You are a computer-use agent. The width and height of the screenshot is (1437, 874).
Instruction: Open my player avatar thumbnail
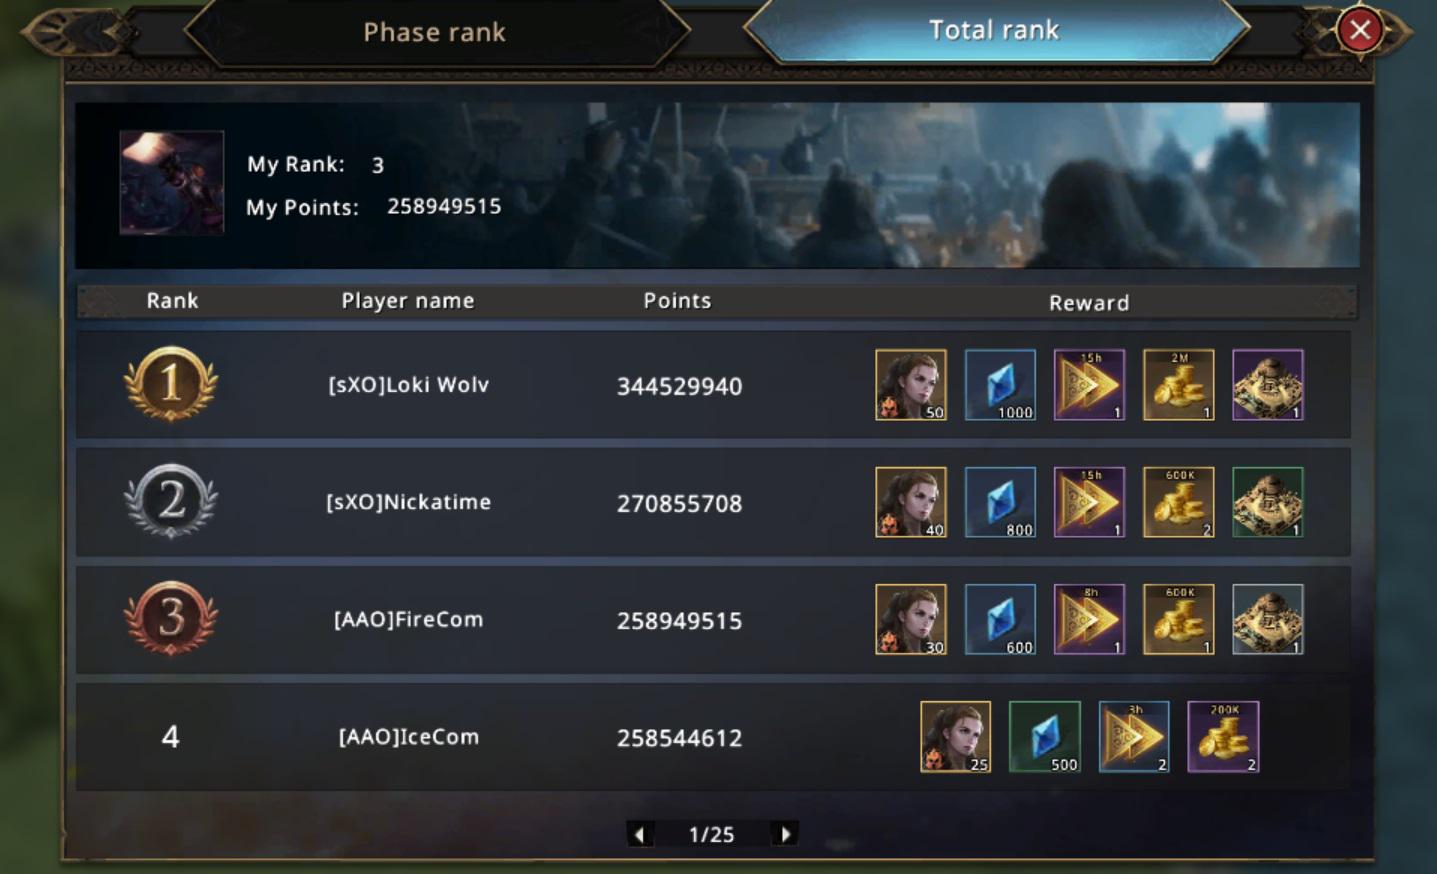click(172, 183)
